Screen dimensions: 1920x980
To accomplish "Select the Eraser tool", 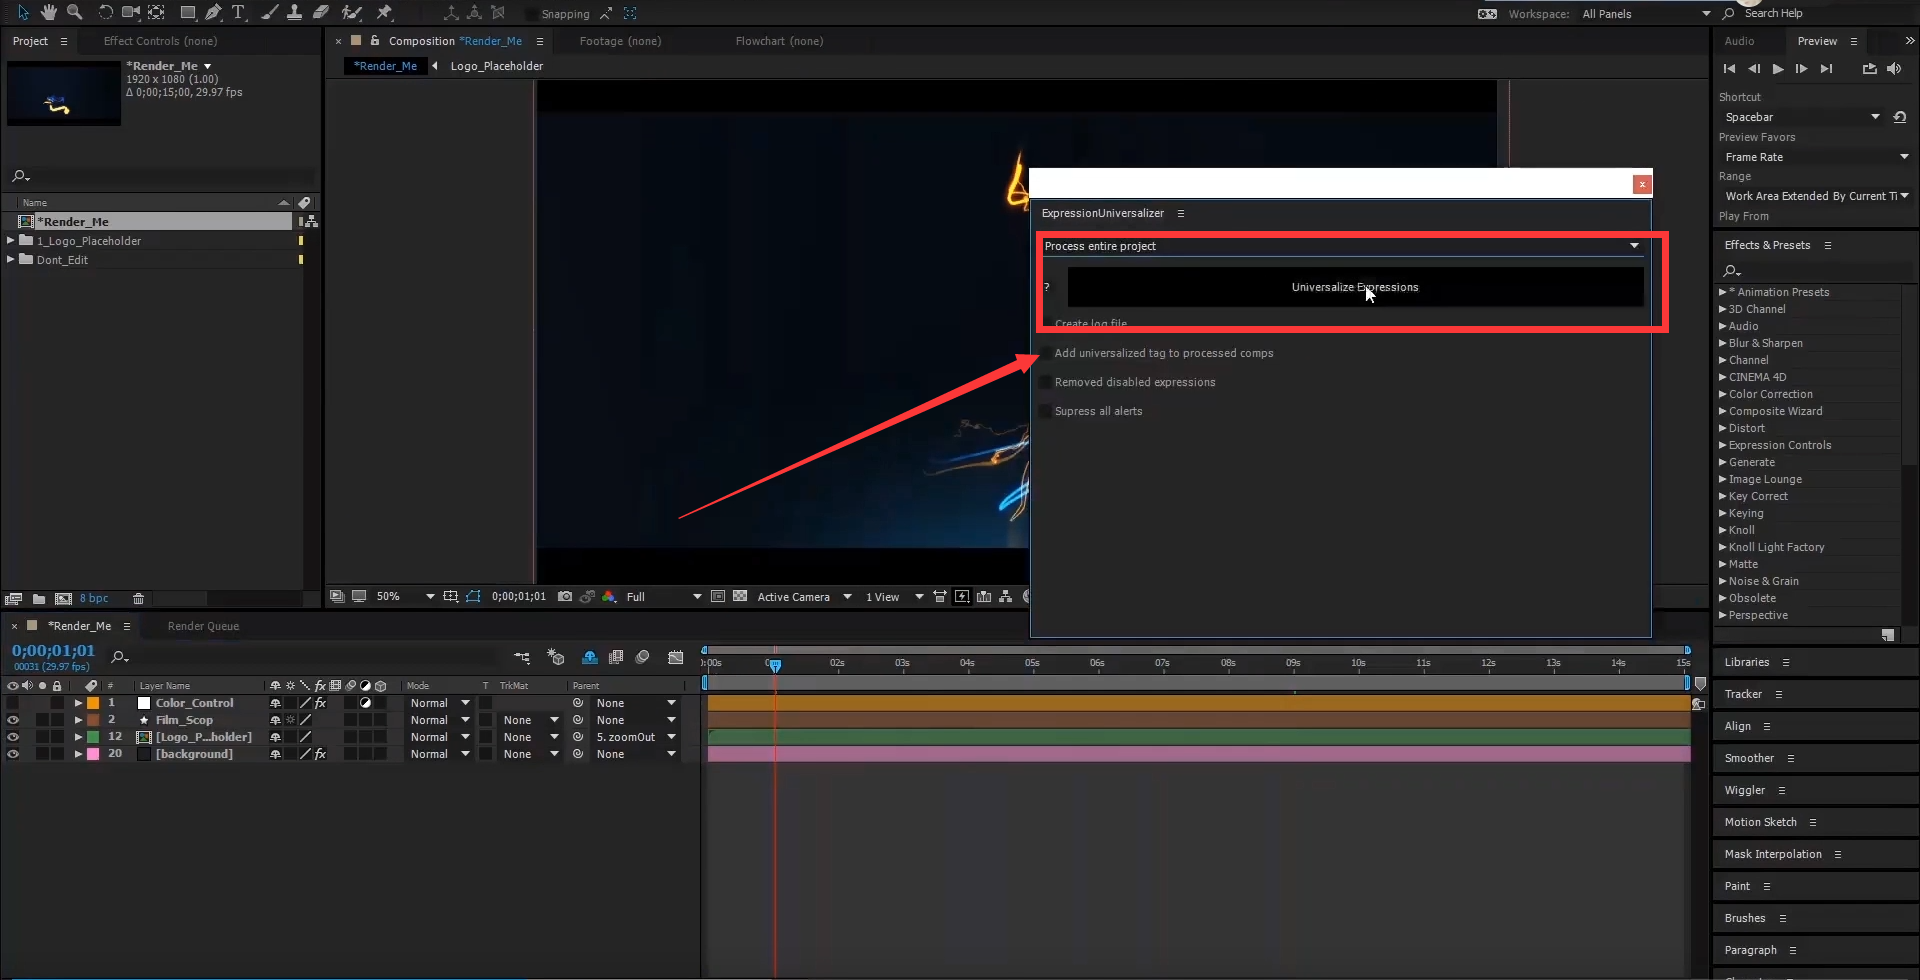I will coord(321,13).
